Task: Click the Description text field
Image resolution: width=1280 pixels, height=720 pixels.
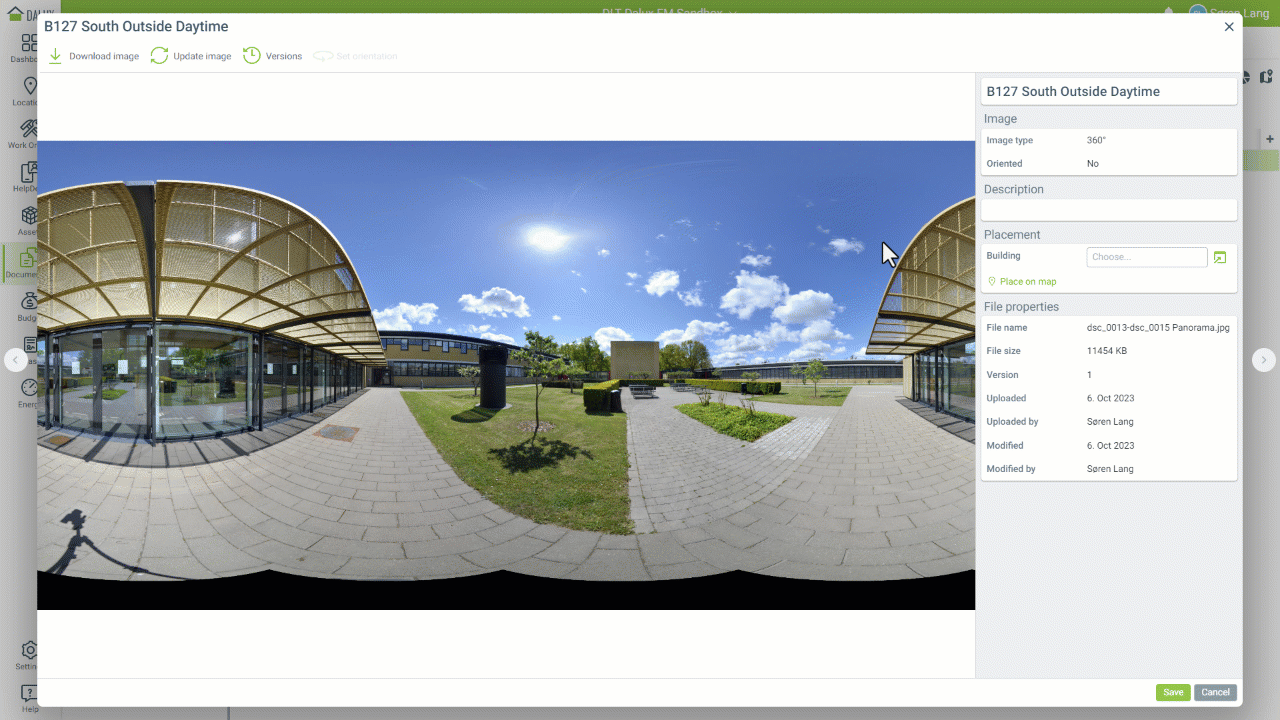Action: pyautogui.click(x=1108, y=210)
